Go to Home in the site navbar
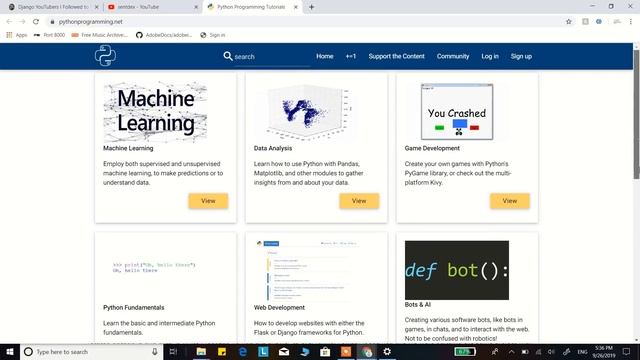This screenshot has width=640, height=360. [x=325, y=56]
